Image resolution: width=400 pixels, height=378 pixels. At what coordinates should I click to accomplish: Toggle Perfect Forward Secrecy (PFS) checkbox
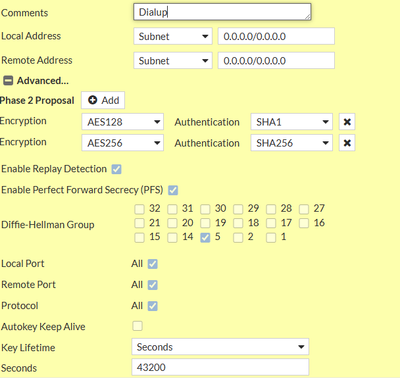(173, 190)
